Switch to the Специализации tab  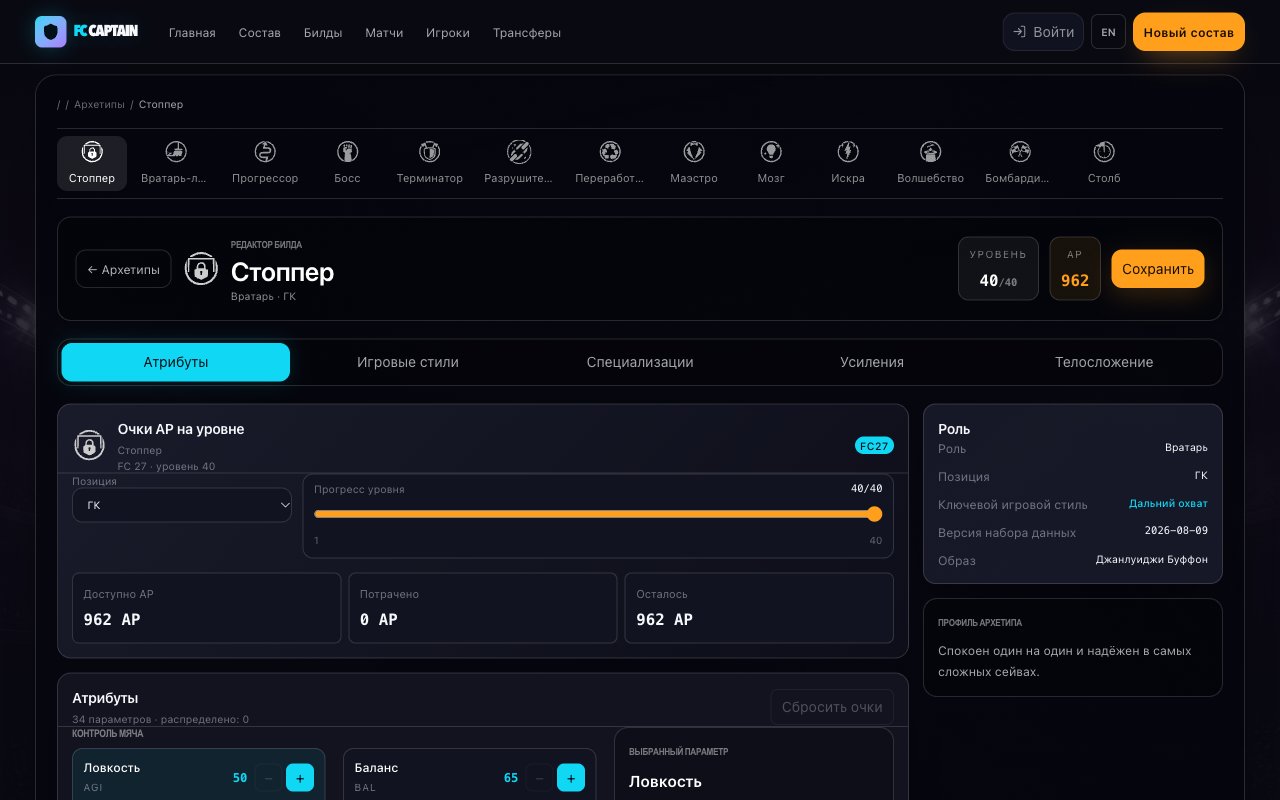[640, 362]
